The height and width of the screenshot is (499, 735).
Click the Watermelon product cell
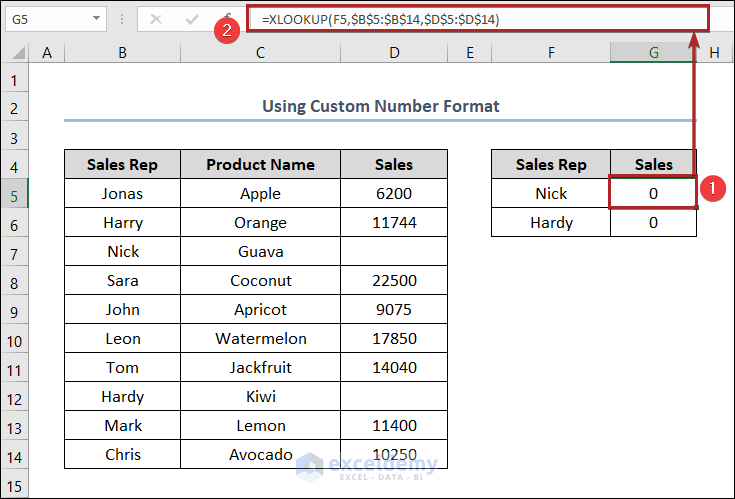[x=260, y=338]
